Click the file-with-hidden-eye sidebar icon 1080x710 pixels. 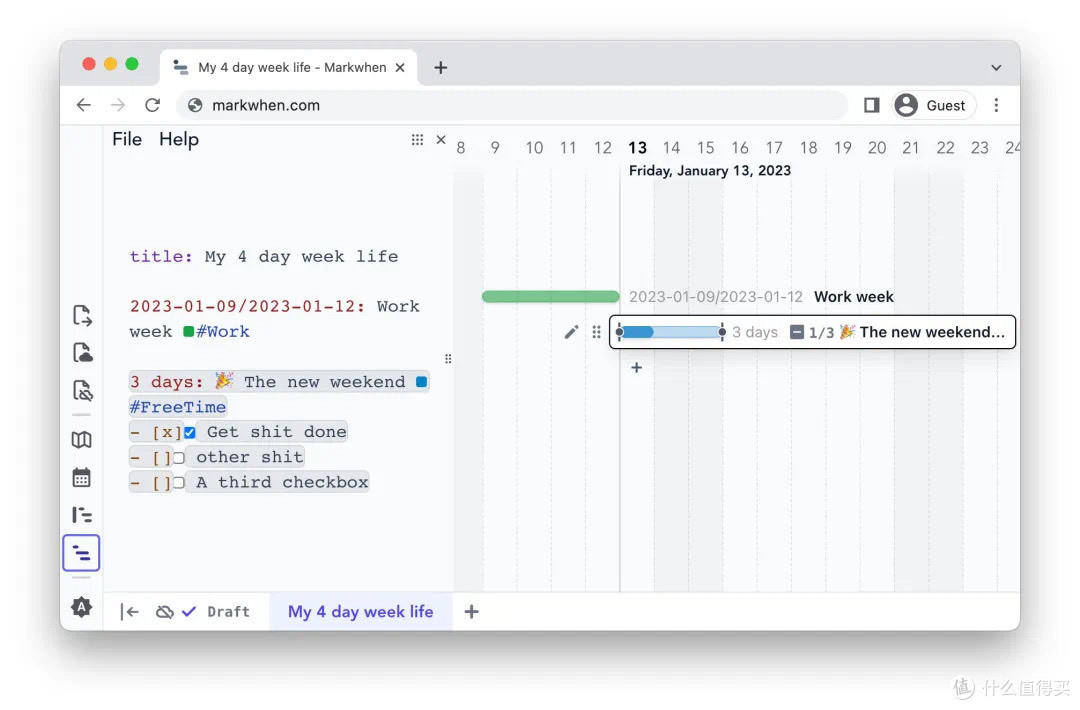tap(82, 390)
